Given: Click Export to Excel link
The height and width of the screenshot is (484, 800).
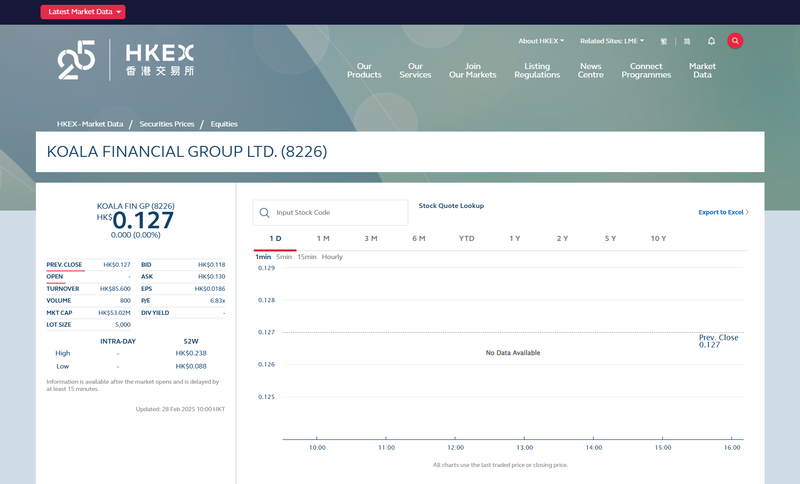Looking at the screenshot, I should [x=723, y=212].
